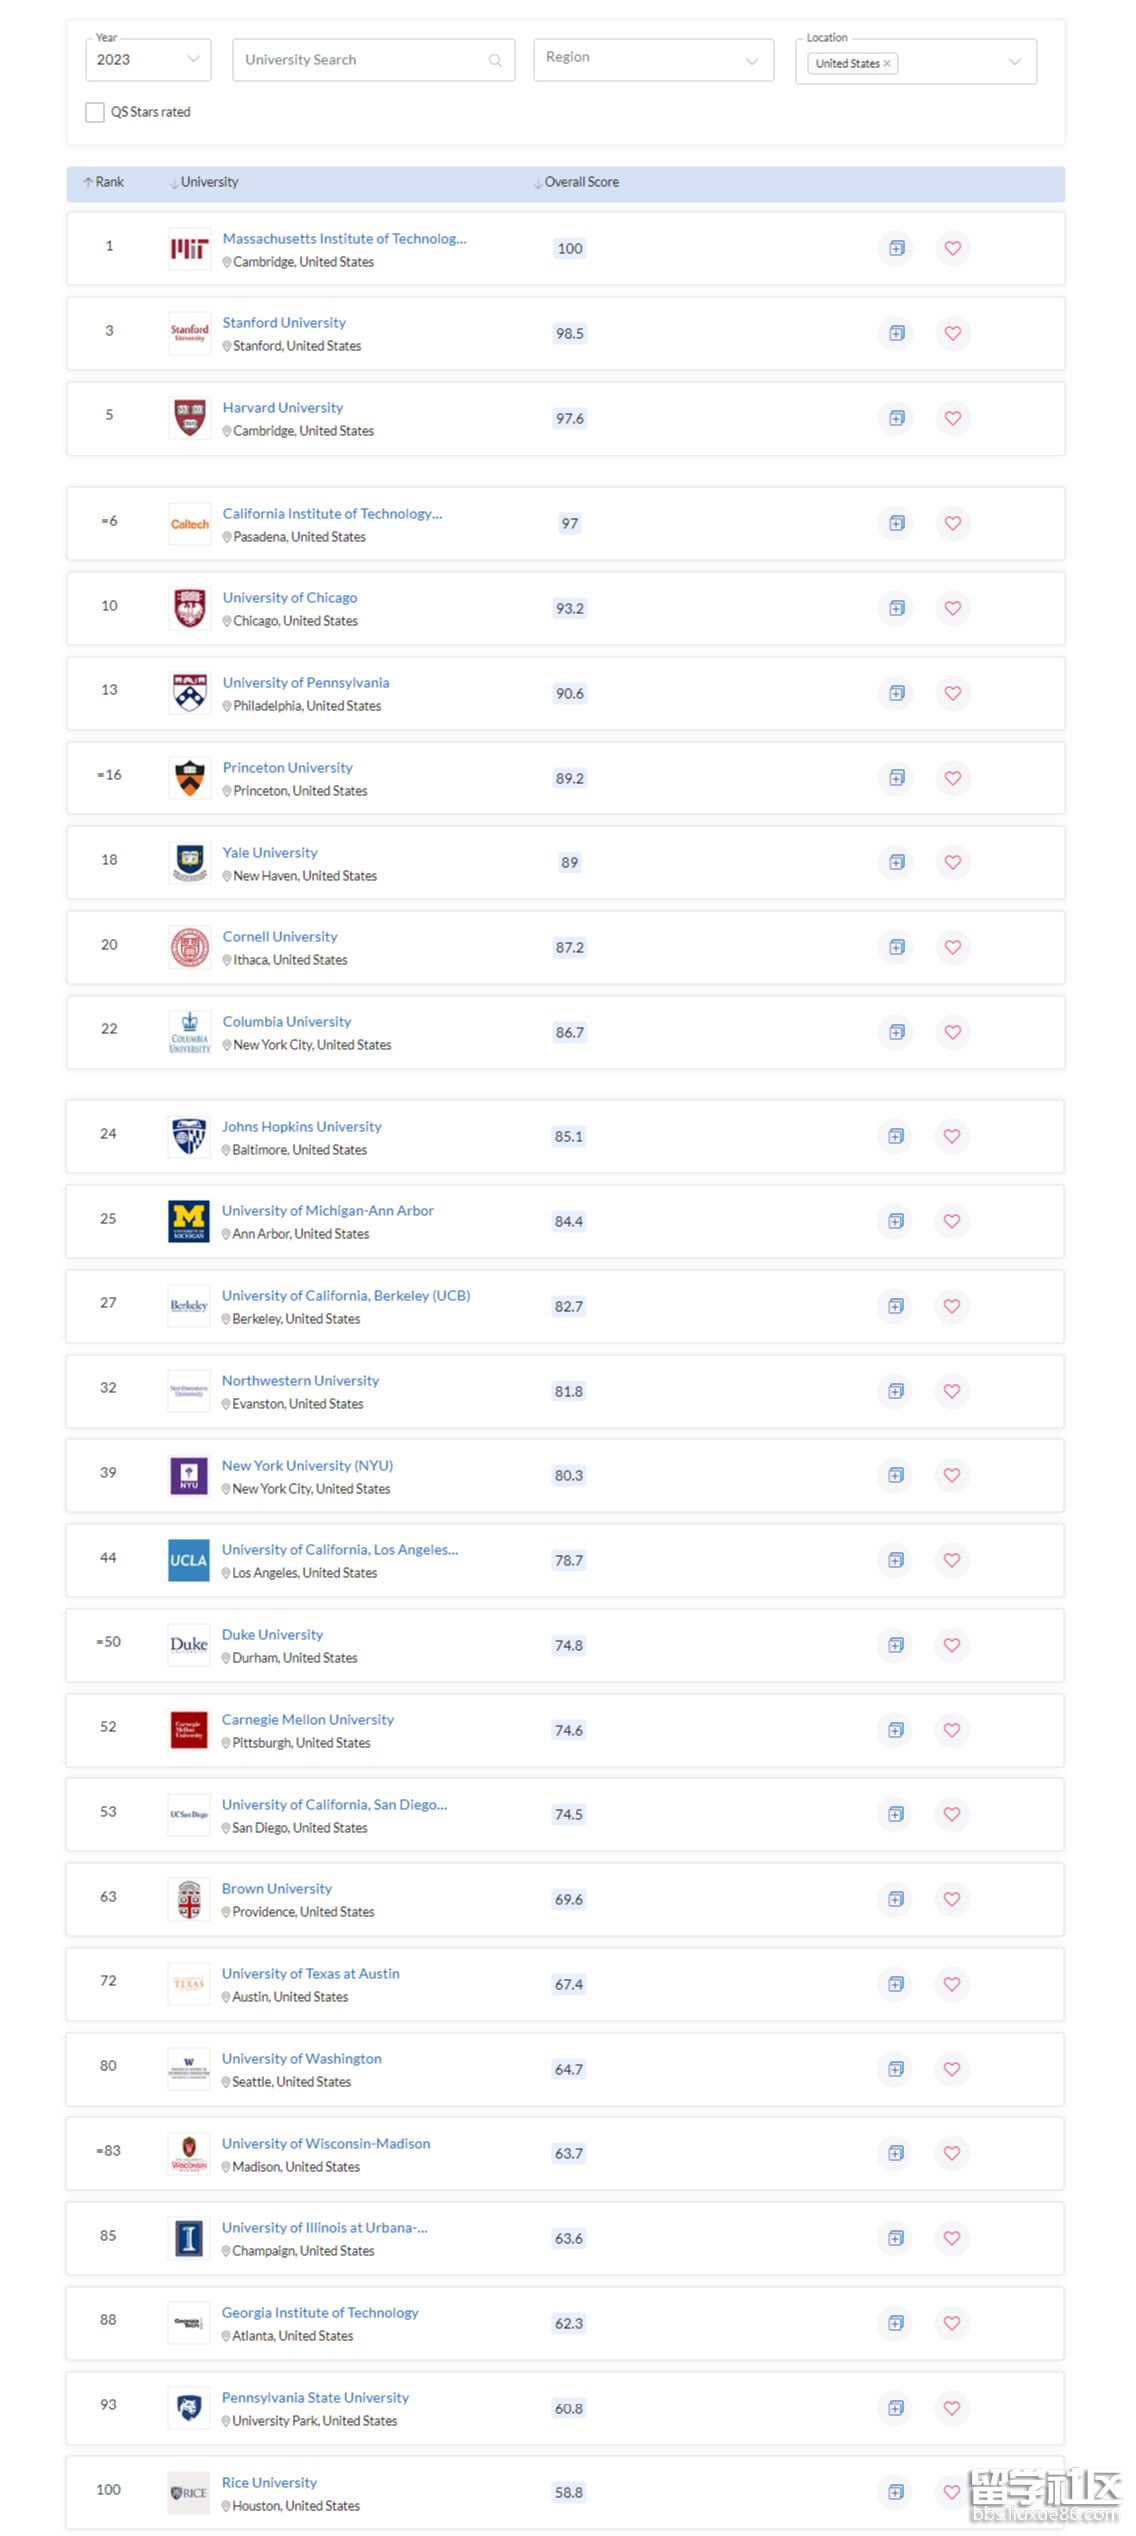This screenshot has height=2536, width=1136.
Task: Click the University Search input field
Action: 360,60
